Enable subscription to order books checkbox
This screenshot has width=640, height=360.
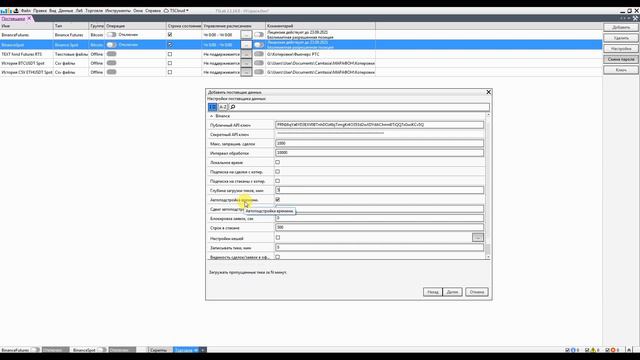click(x=278, y=181)
